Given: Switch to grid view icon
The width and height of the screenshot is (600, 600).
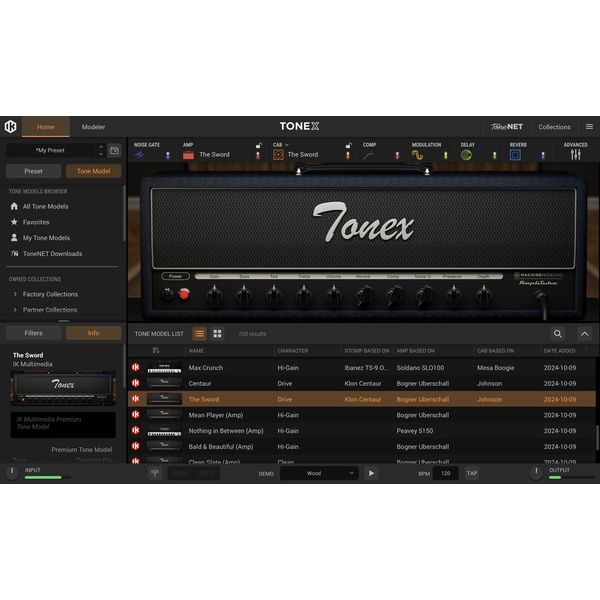Looking at the screenshot, I should click(x=217, y=334).
